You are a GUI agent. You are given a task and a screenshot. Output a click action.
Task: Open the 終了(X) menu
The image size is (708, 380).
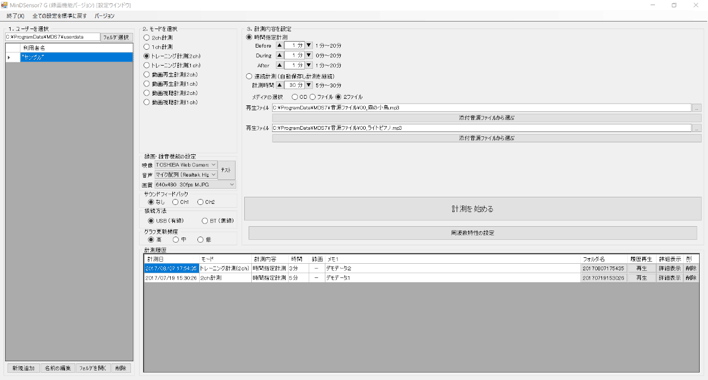pyautogui.click(x=15, y=16)
